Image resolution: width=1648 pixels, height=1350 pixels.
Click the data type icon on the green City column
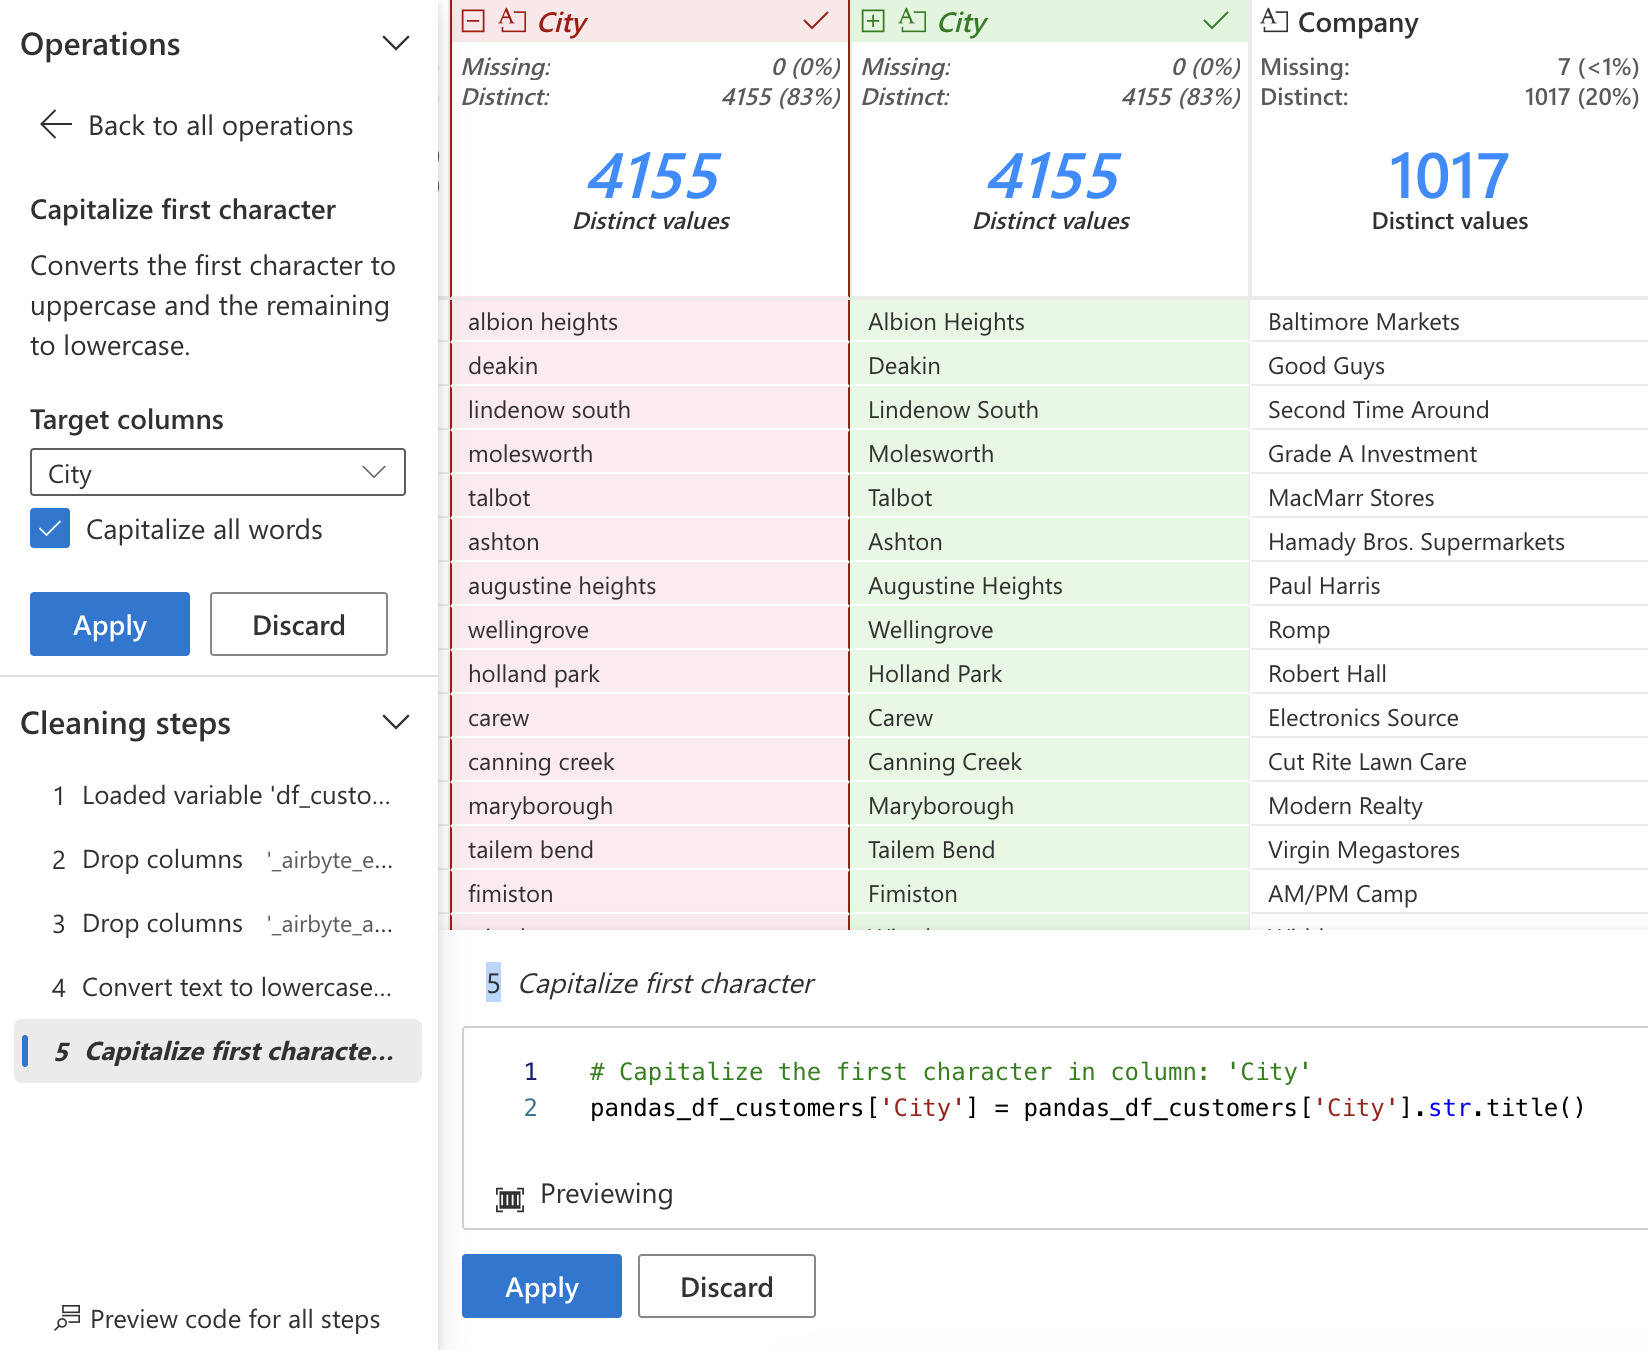912,20
